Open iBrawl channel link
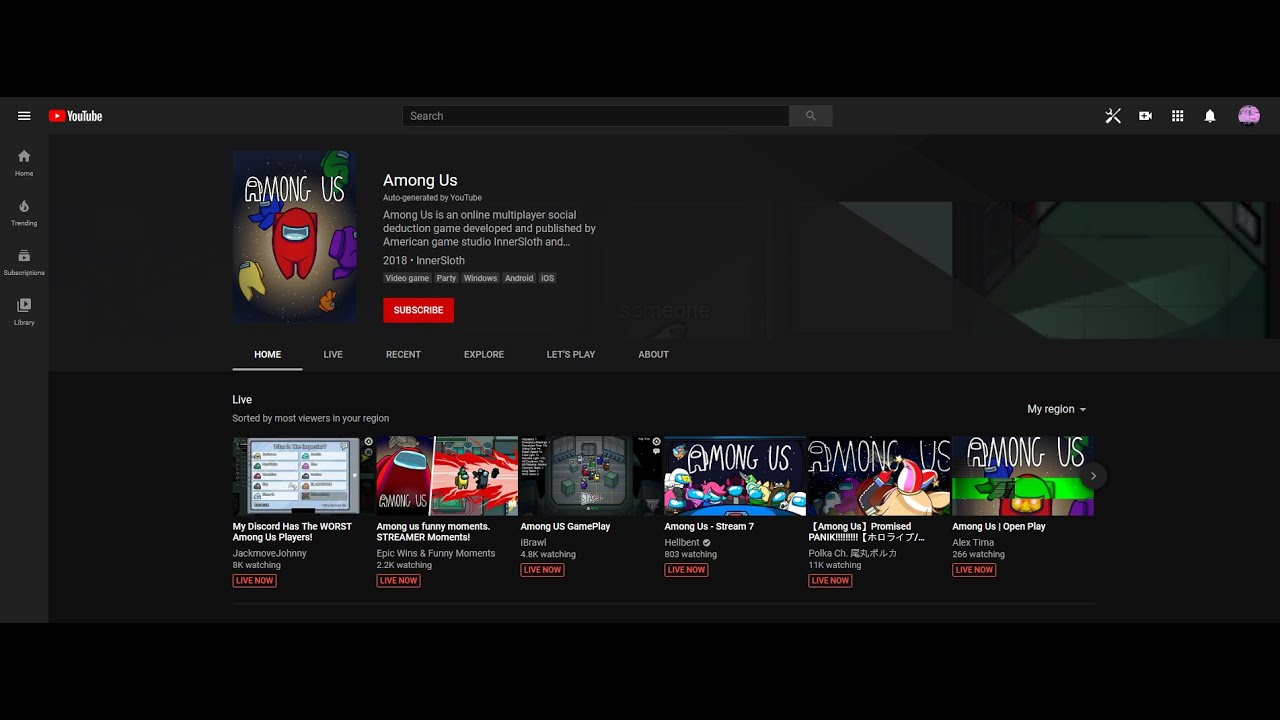 (533, 543)
